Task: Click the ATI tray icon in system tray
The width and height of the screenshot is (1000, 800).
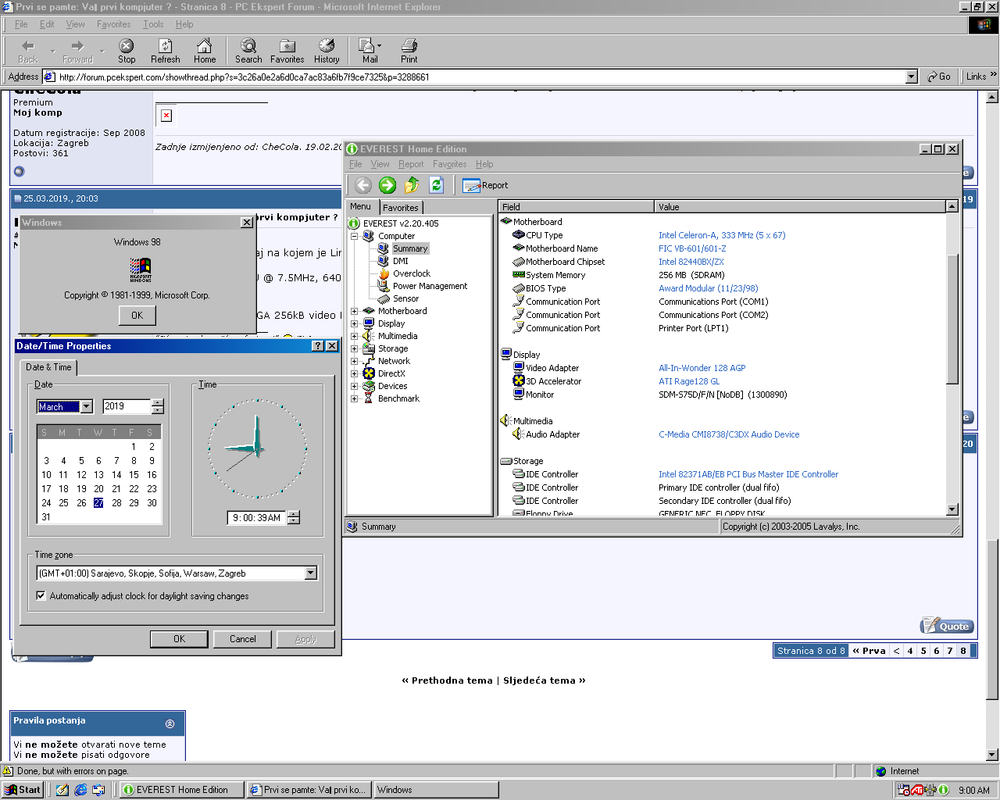Action: [917, 790]
